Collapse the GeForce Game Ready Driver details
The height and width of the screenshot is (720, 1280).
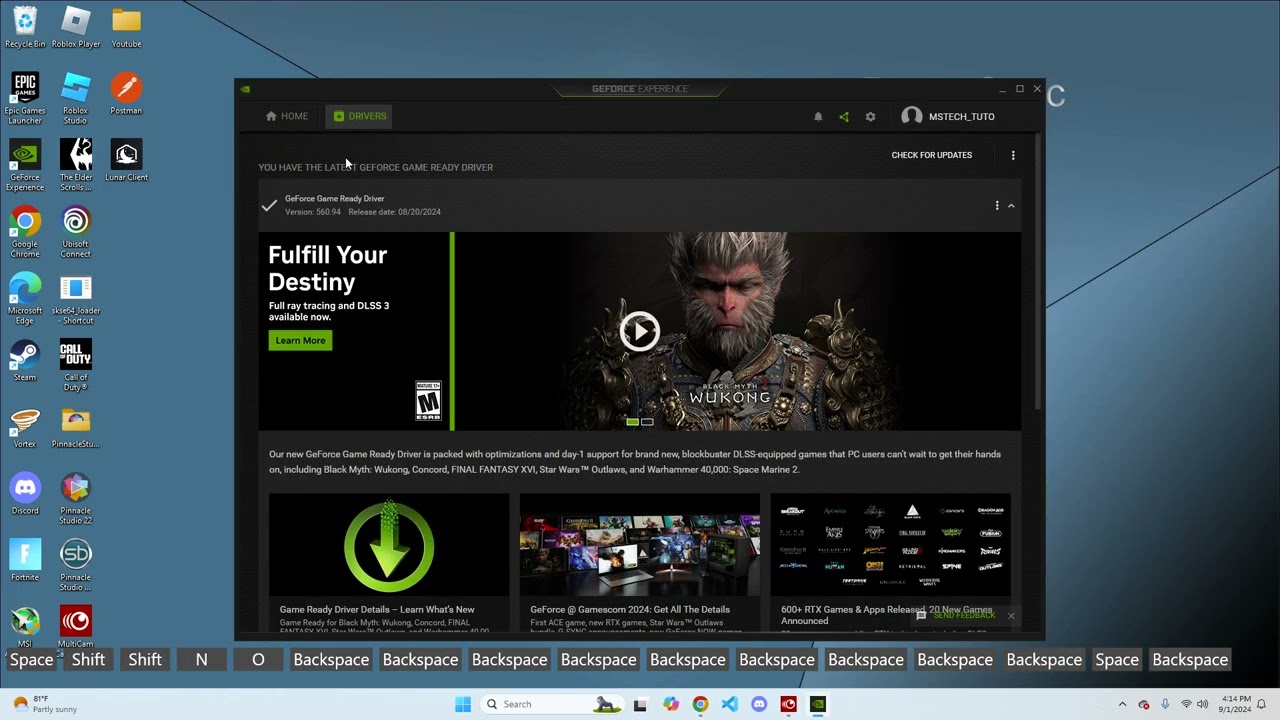(1011, 205)
